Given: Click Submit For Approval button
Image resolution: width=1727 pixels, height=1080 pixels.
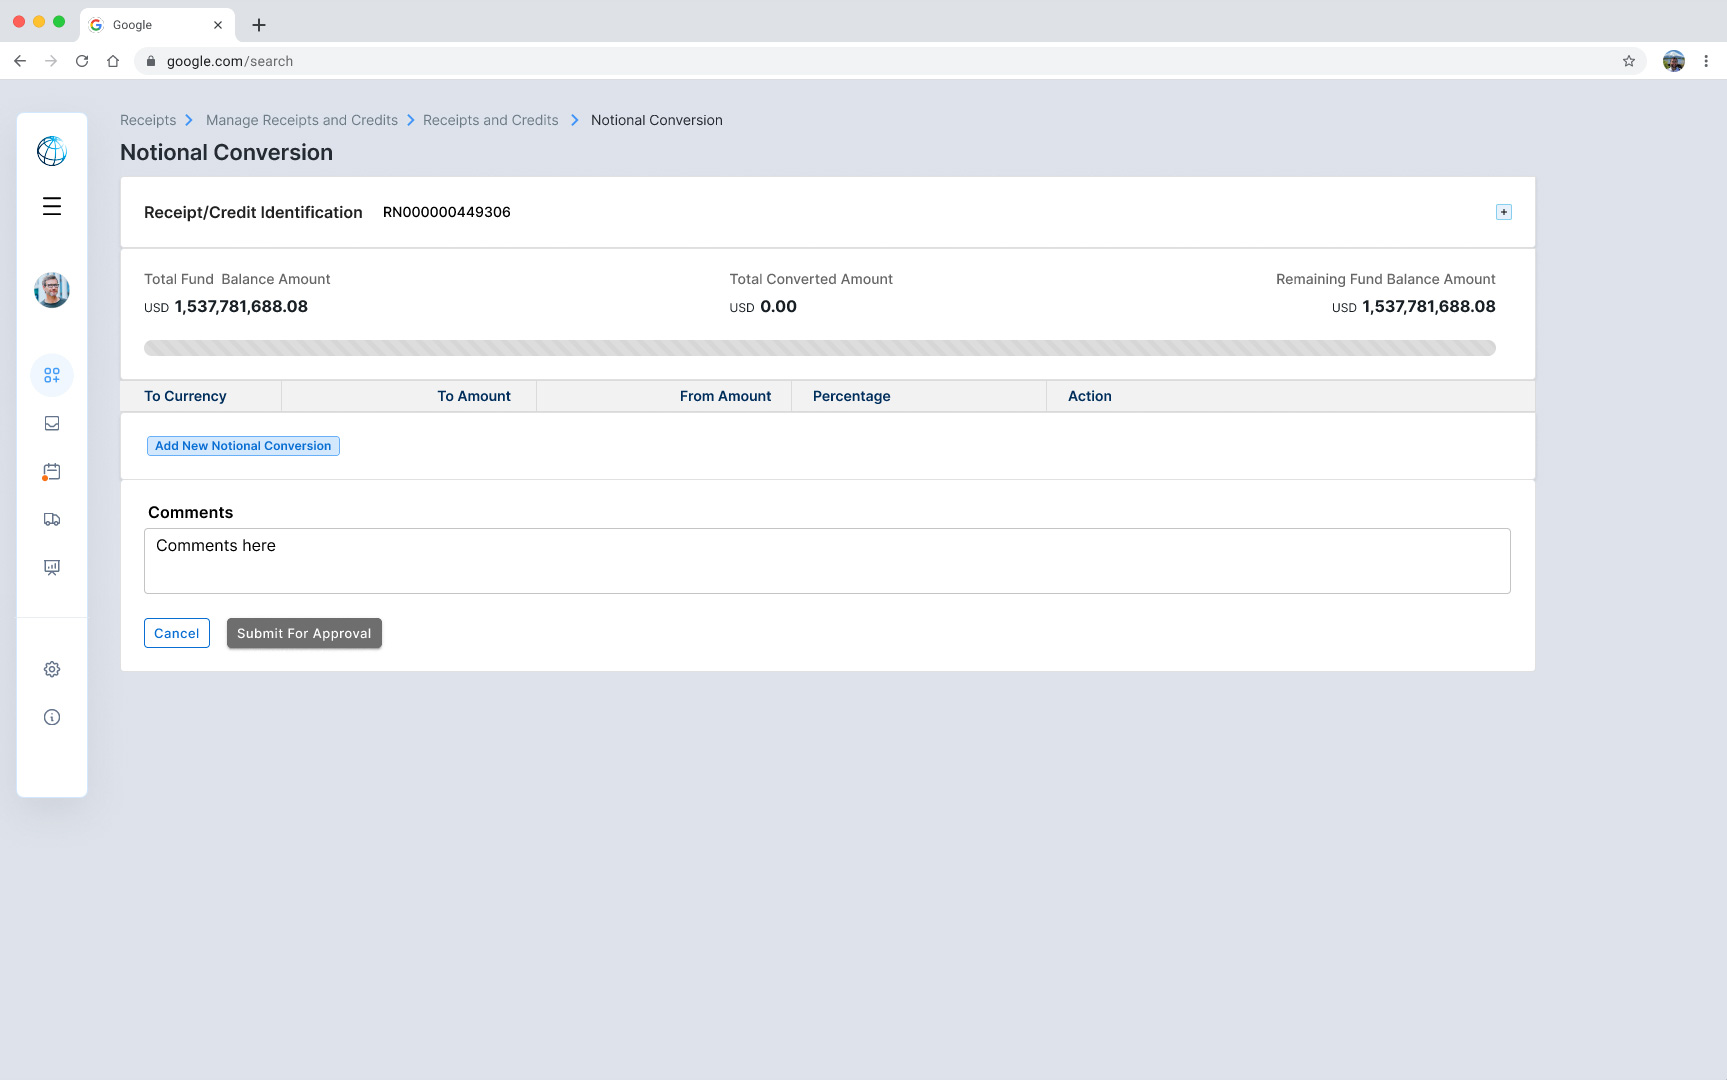Looking at the screenshot, I should click(x=304, y=633).
